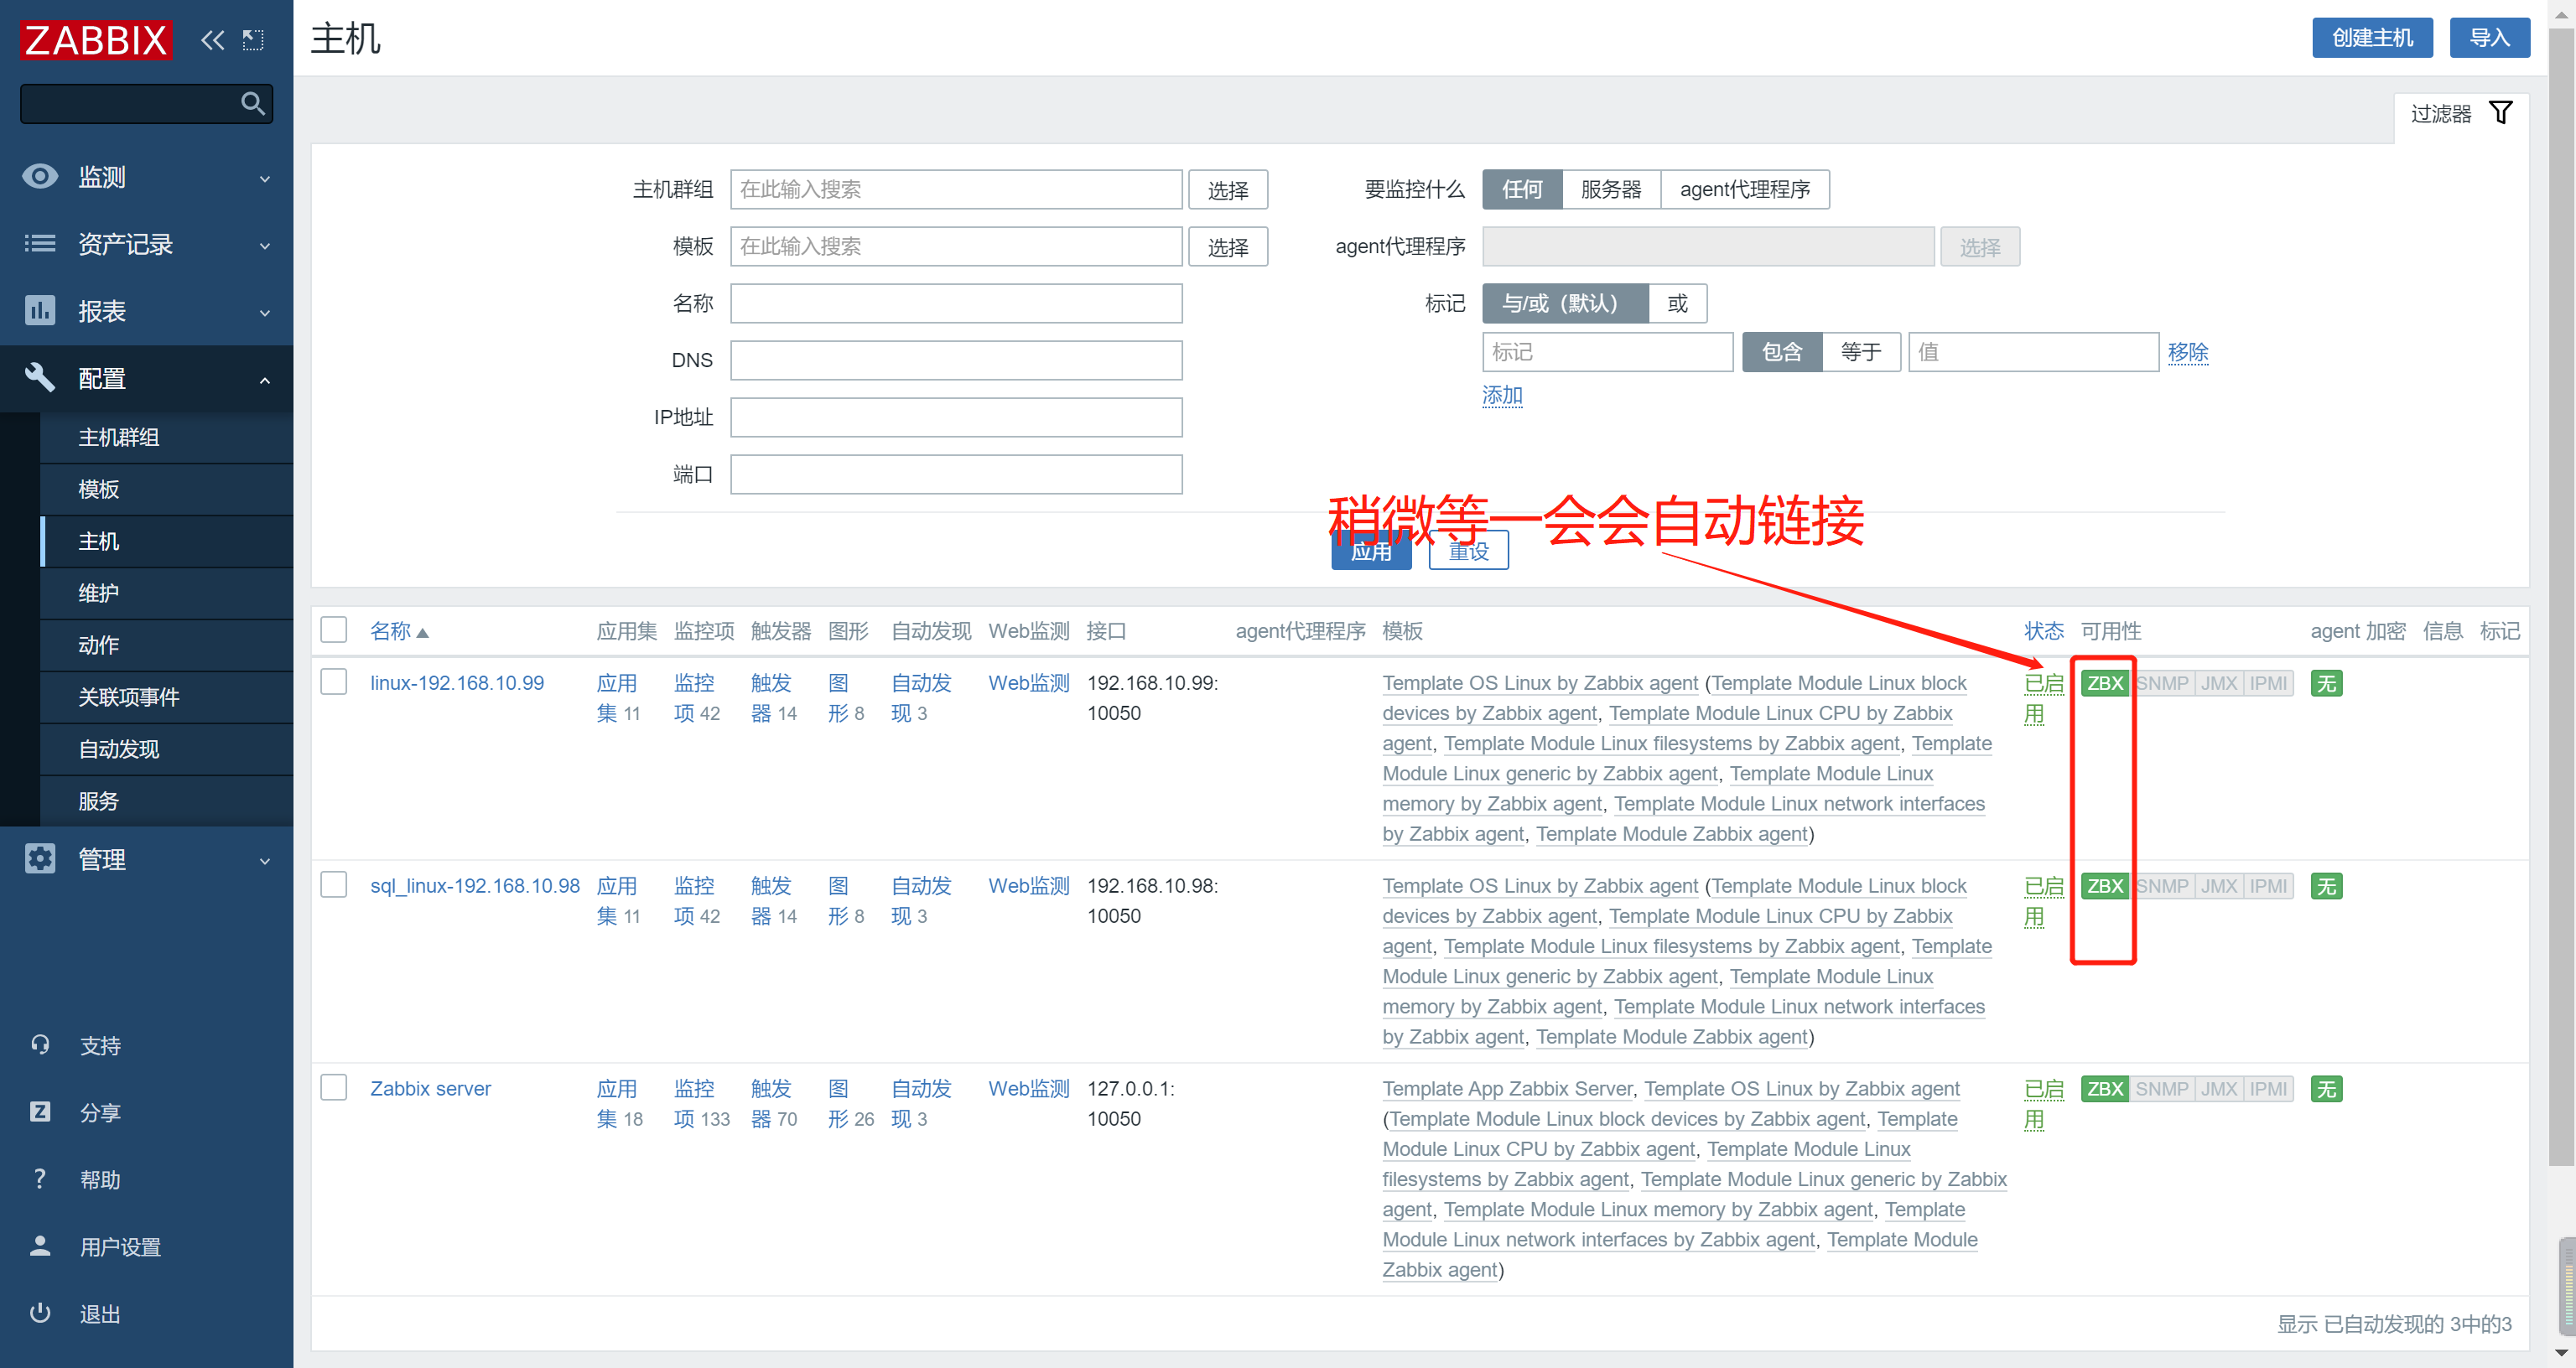Click the 导入 button
Viewport: 2576px width, 1368px height.
pyautogui.click(x=2490, y=38)
